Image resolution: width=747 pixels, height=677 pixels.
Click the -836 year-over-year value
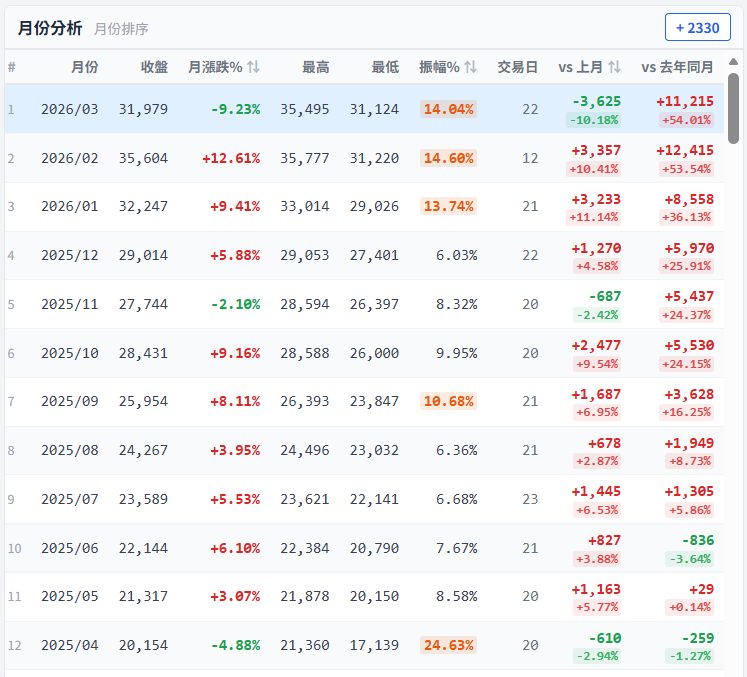(698, 540)
